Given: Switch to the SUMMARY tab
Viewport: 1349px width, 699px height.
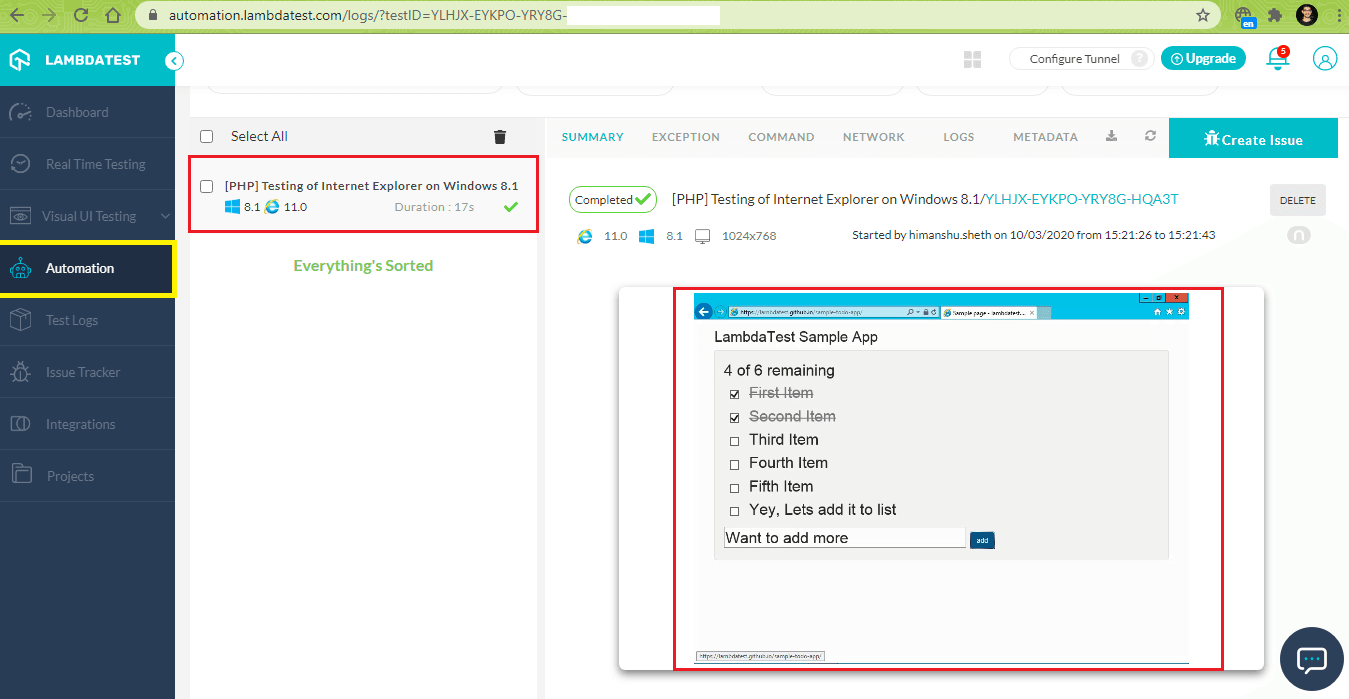Looking at the screenshot, I should pyautogui.click(x=592, y=137).
